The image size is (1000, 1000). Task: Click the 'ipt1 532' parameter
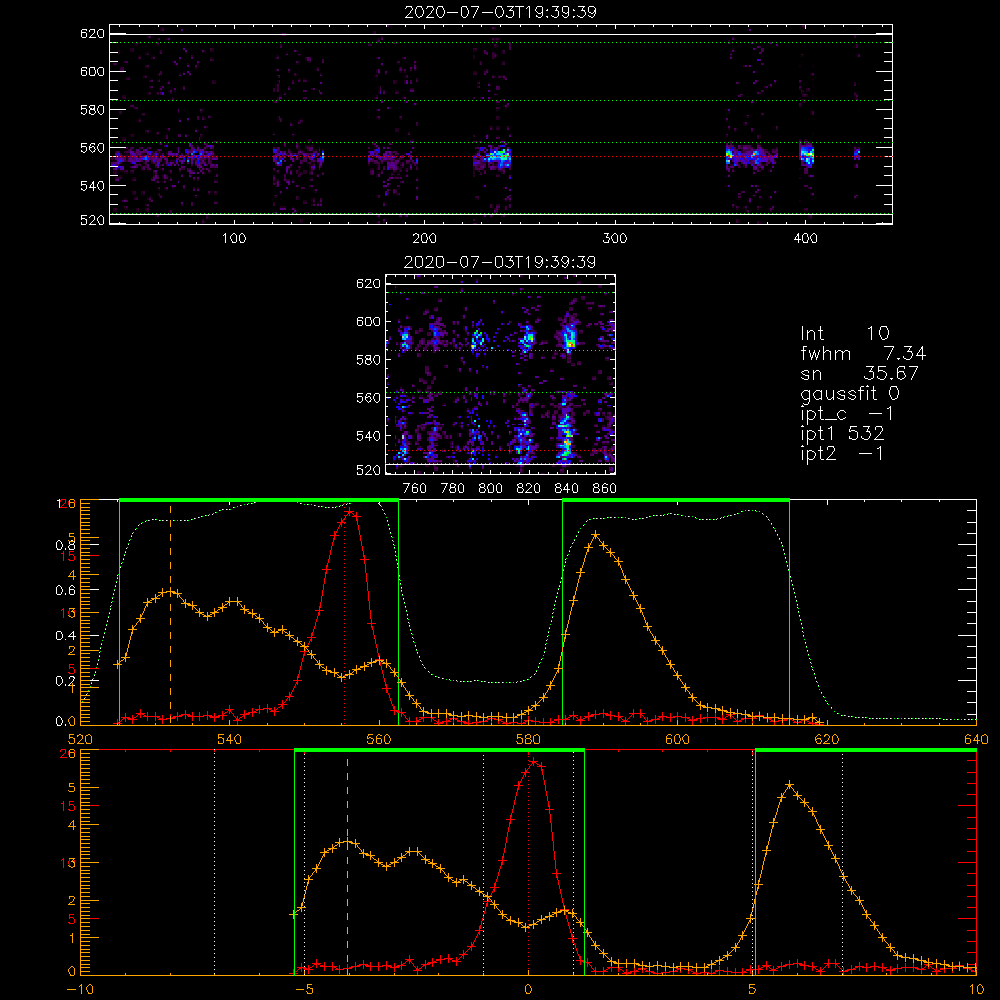coord(842,434)
